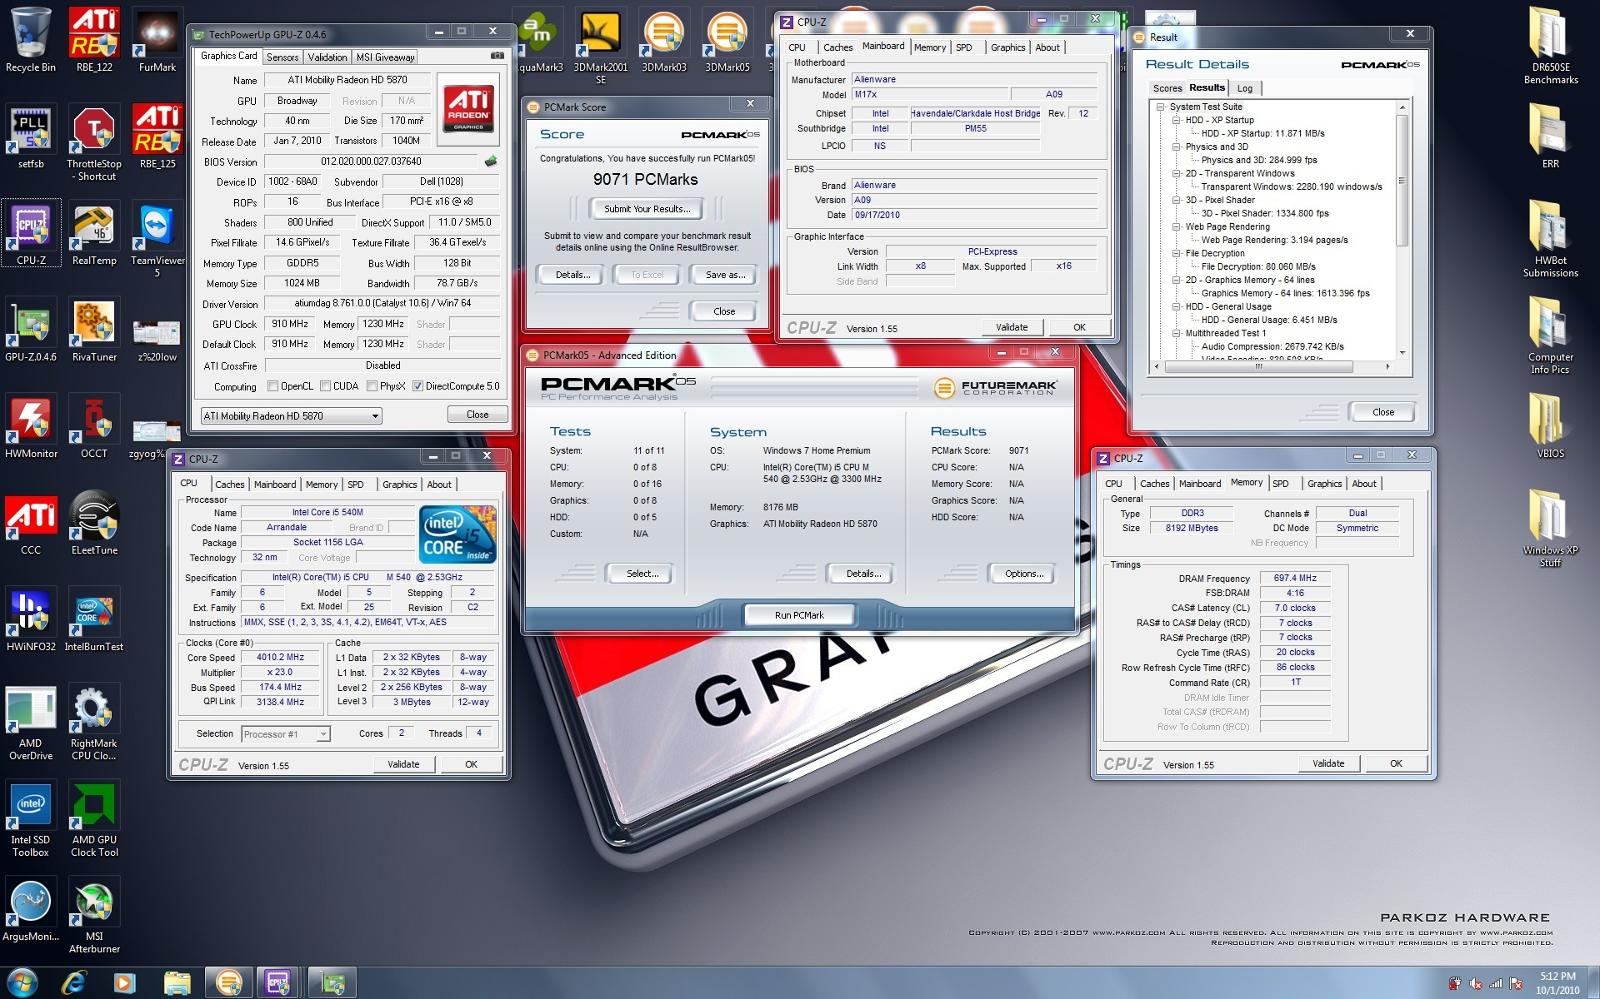This screenshot has width=1600, height=999.
Task: Open the RBE_125 desktop shortcut
Action: [x=157, y=137]
